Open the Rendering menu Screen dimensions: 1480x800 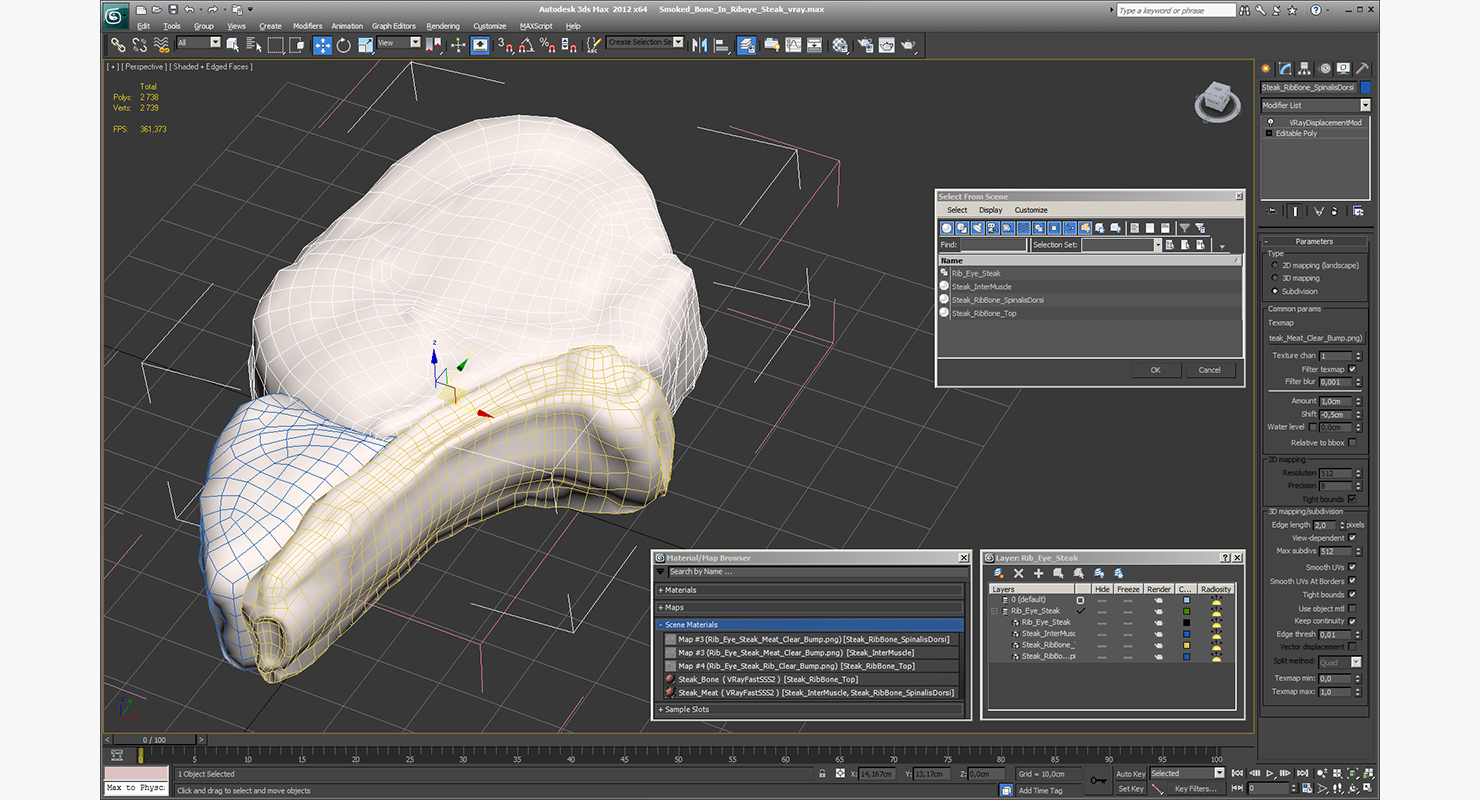443,26
